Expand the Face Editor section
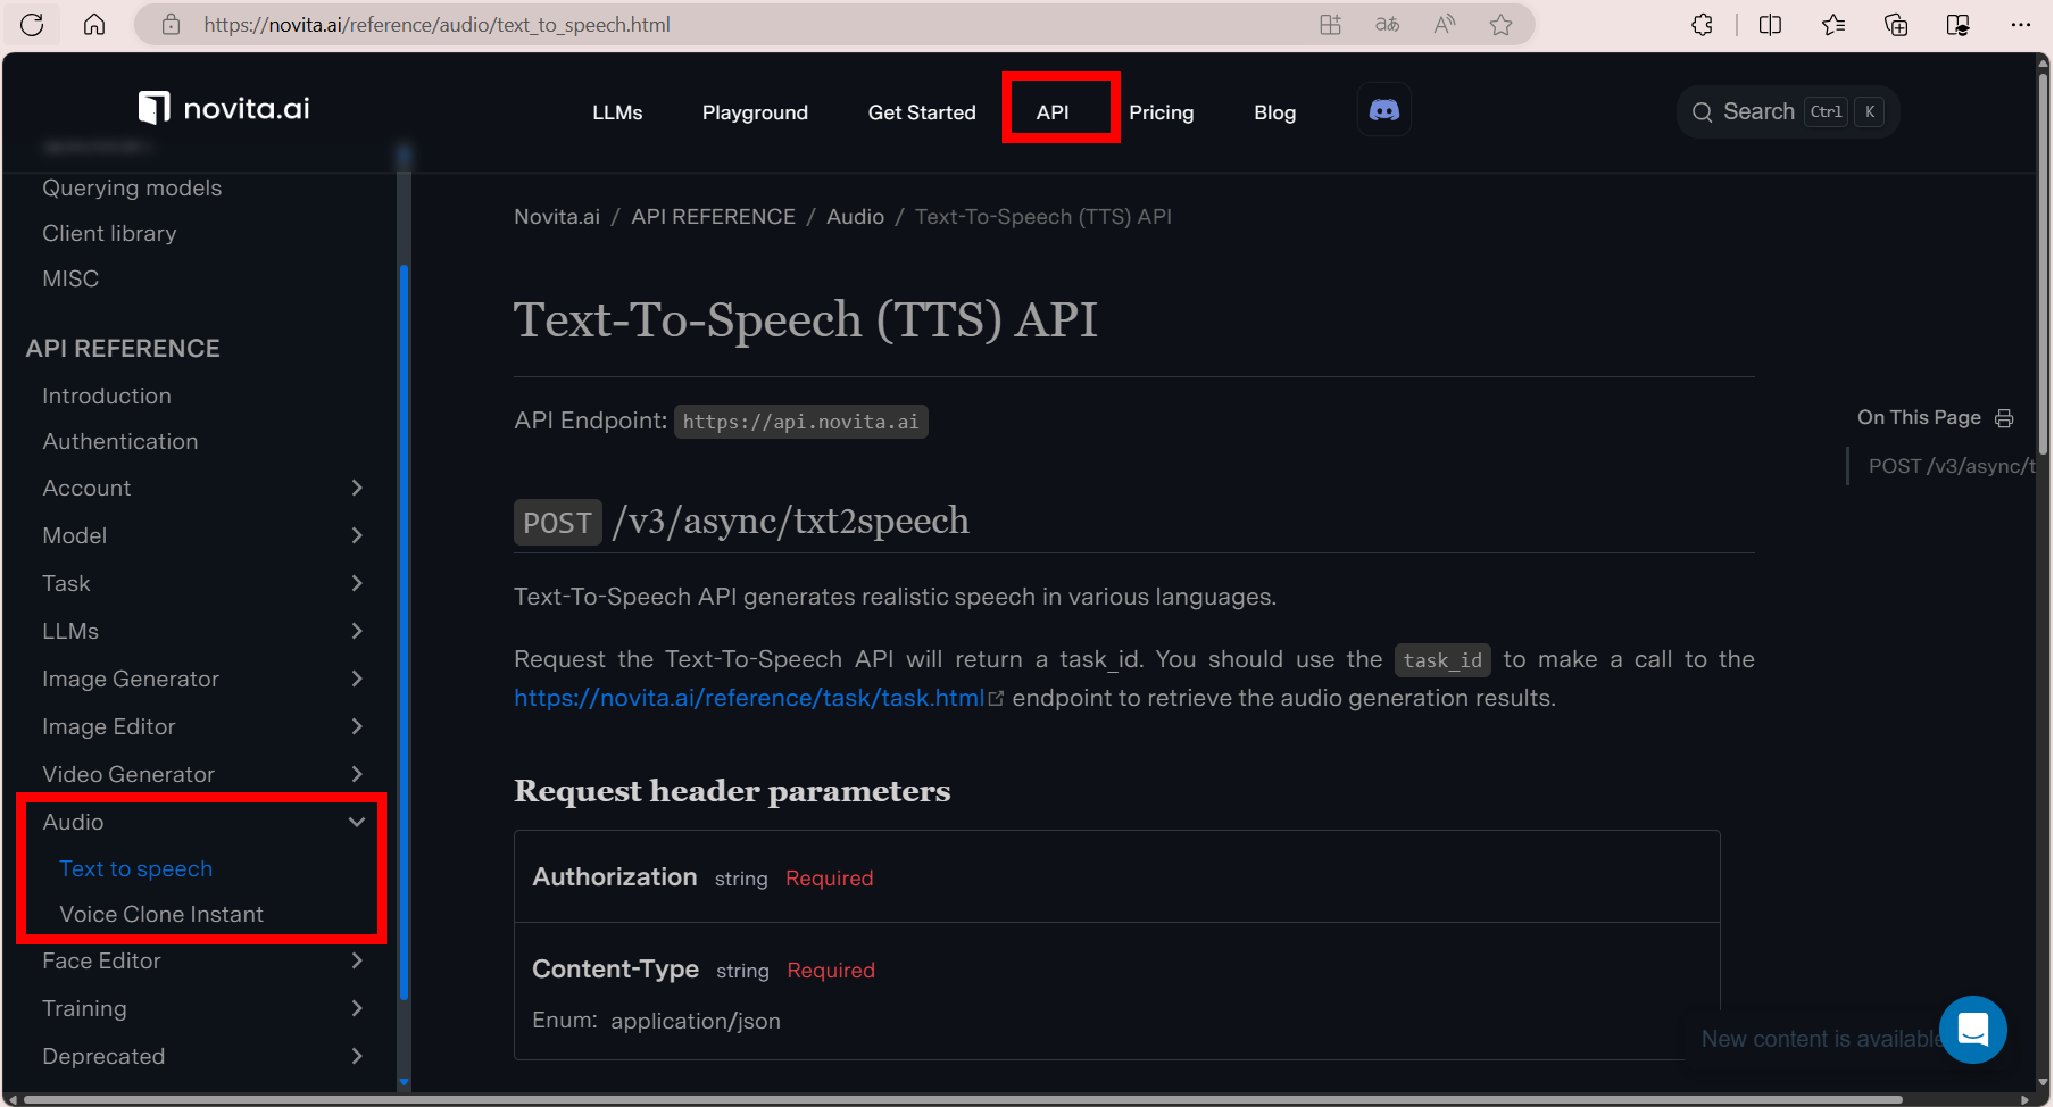Viewport: 2053px width, 1107px height. coord(357,961)
